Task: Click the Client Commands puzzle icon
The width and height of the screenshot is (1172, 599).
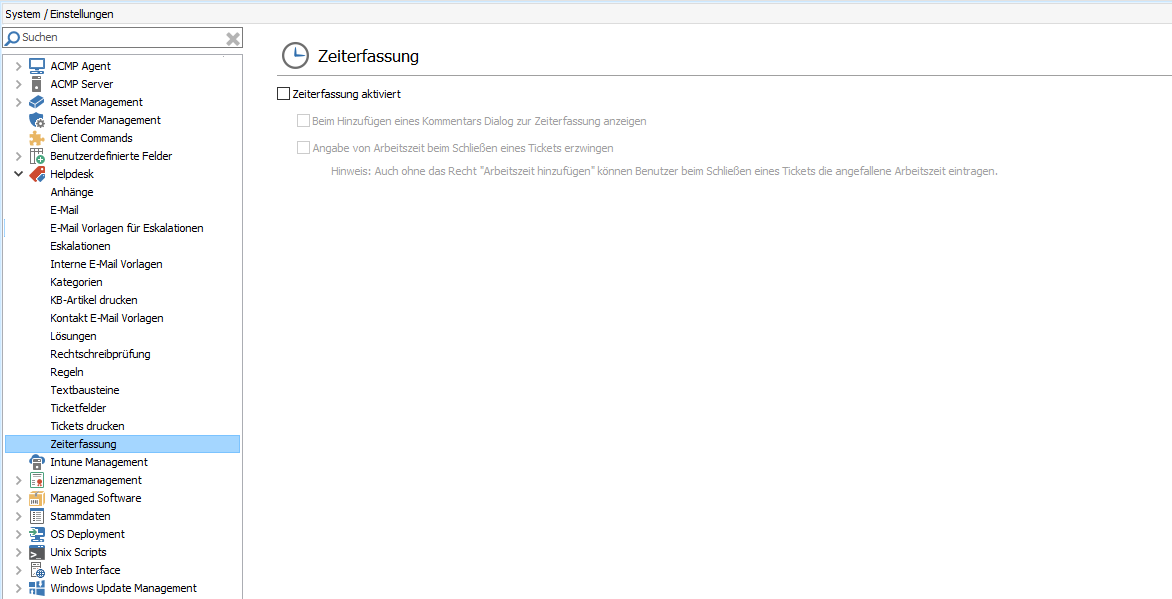Action: pyautogui.click(x=37, y=137)
